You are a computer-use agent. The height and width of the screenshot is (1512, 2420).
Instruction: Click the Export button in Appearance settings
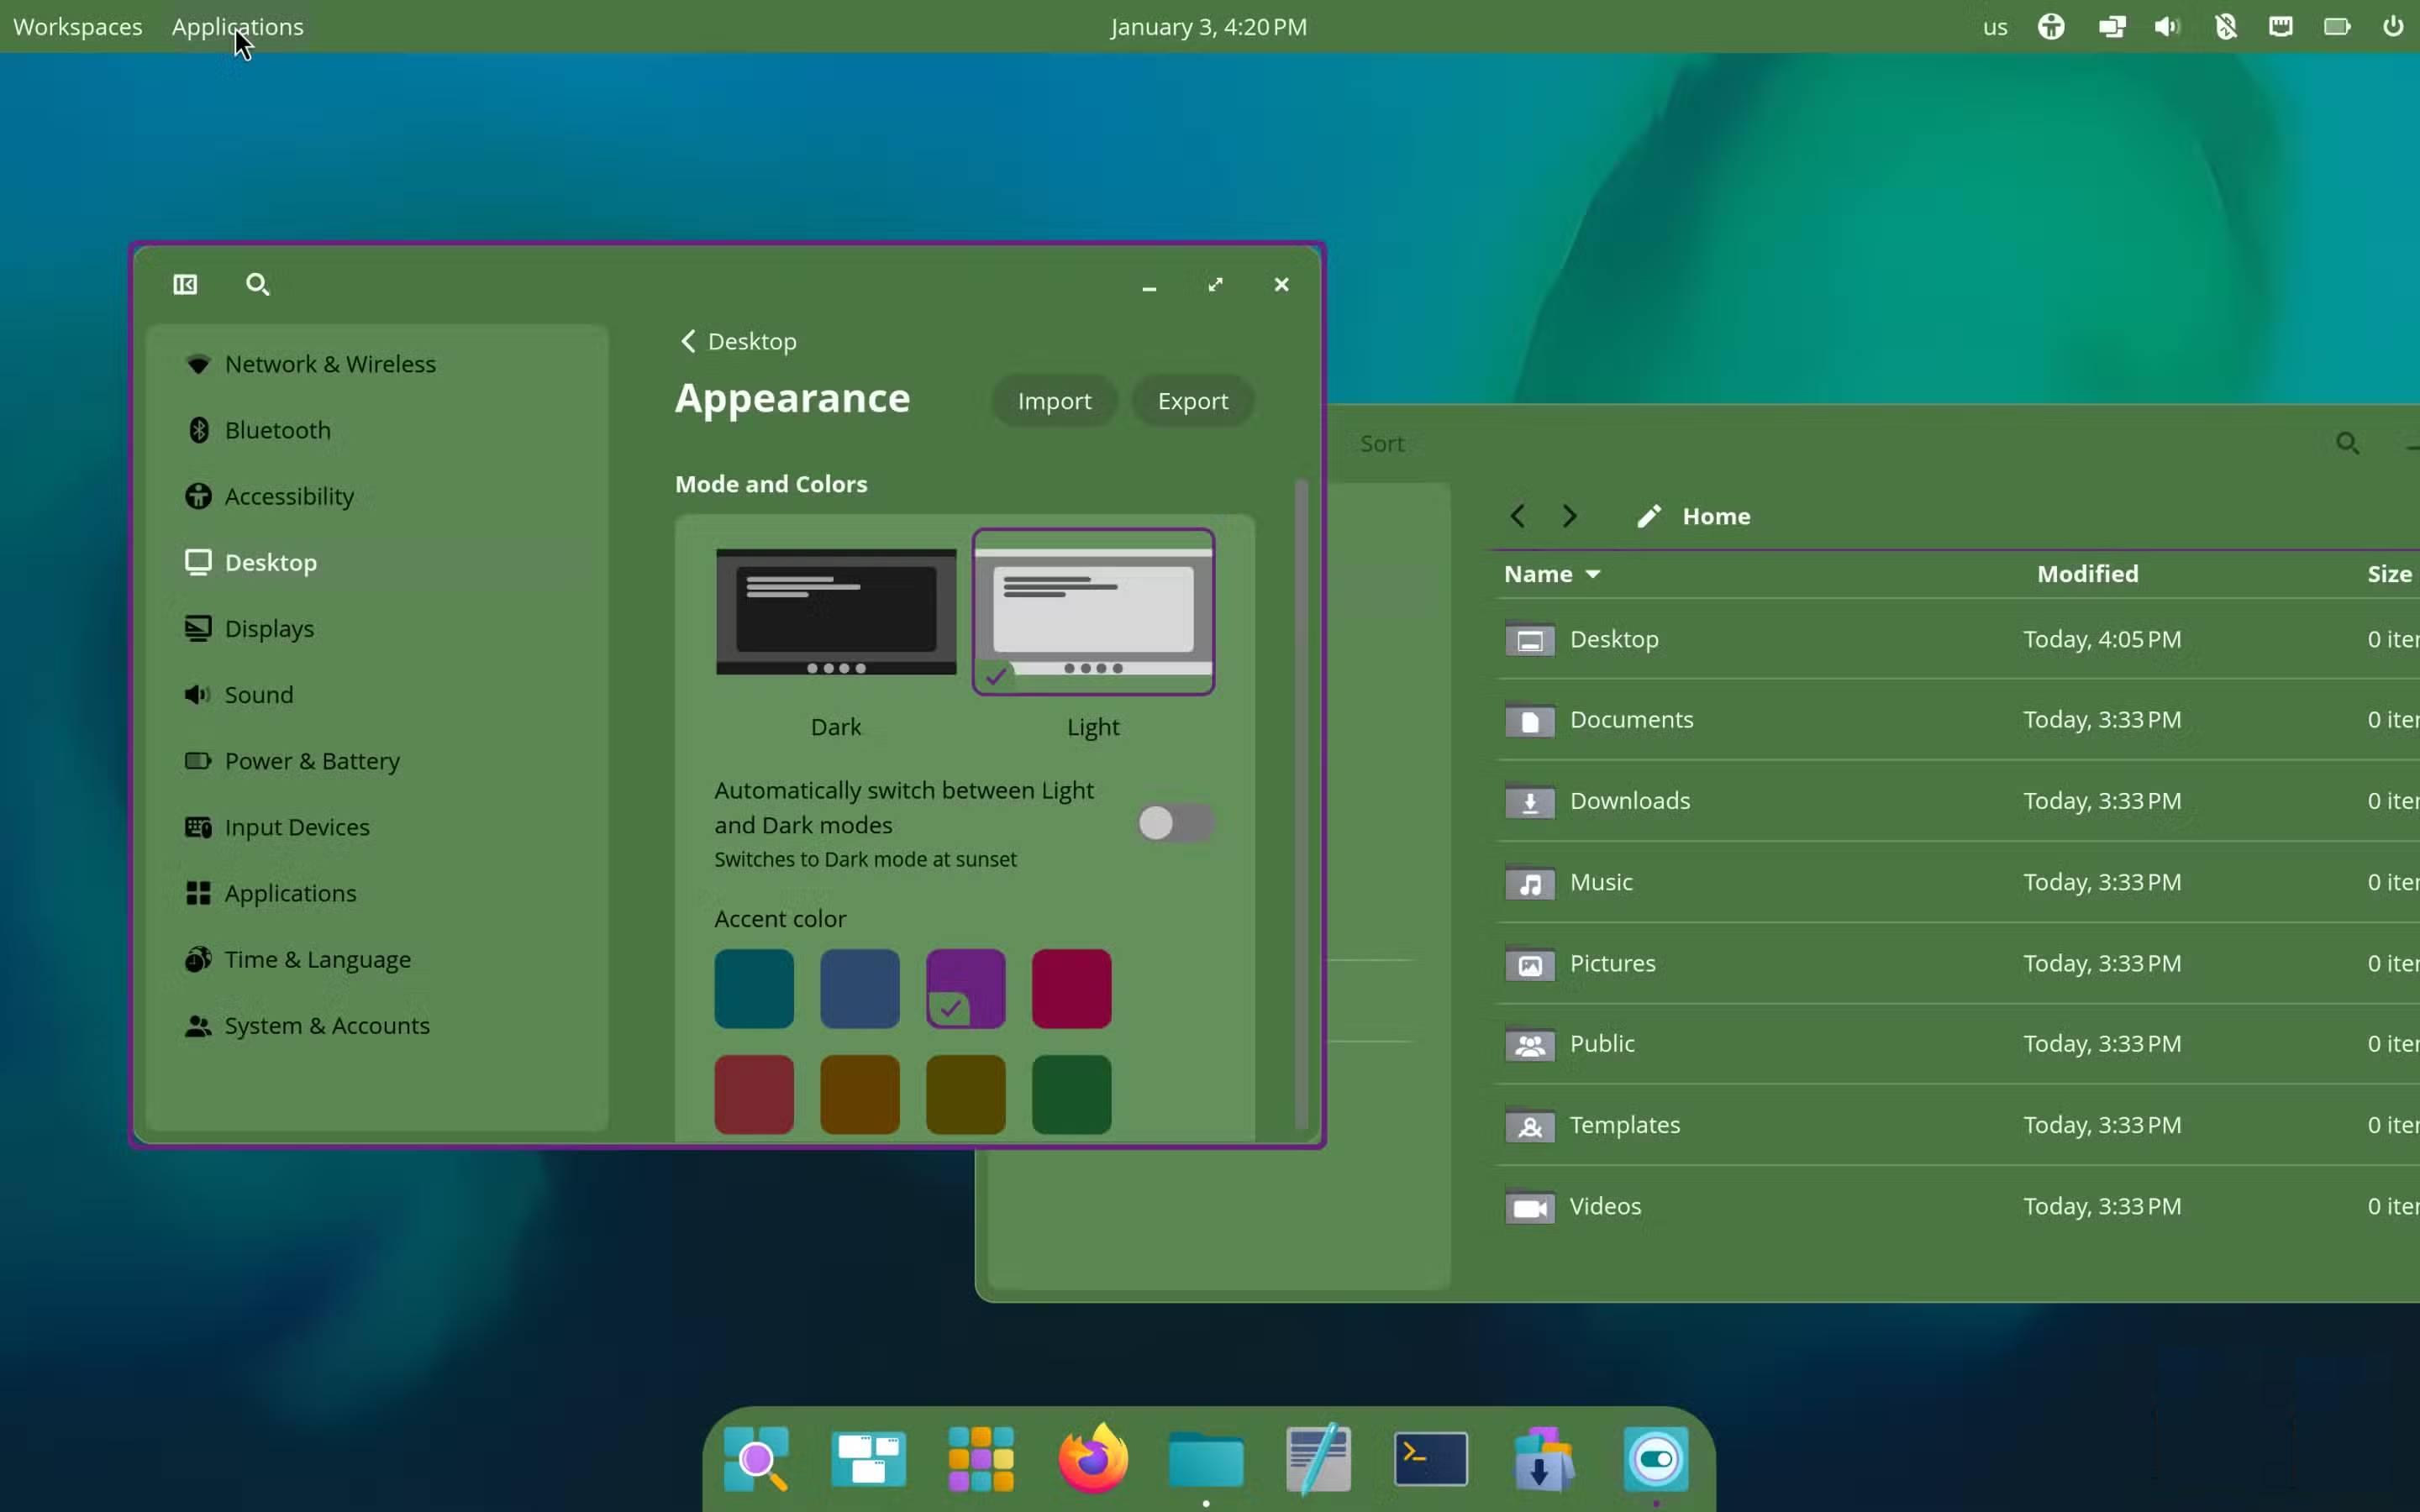point(1192,400)
